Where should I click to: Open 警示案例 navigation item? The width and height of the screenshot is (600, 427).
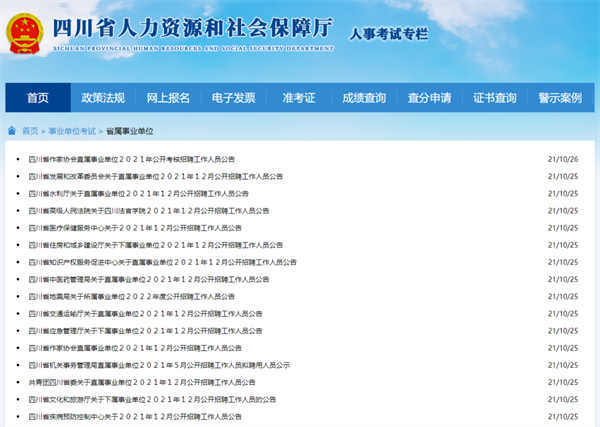560,98
